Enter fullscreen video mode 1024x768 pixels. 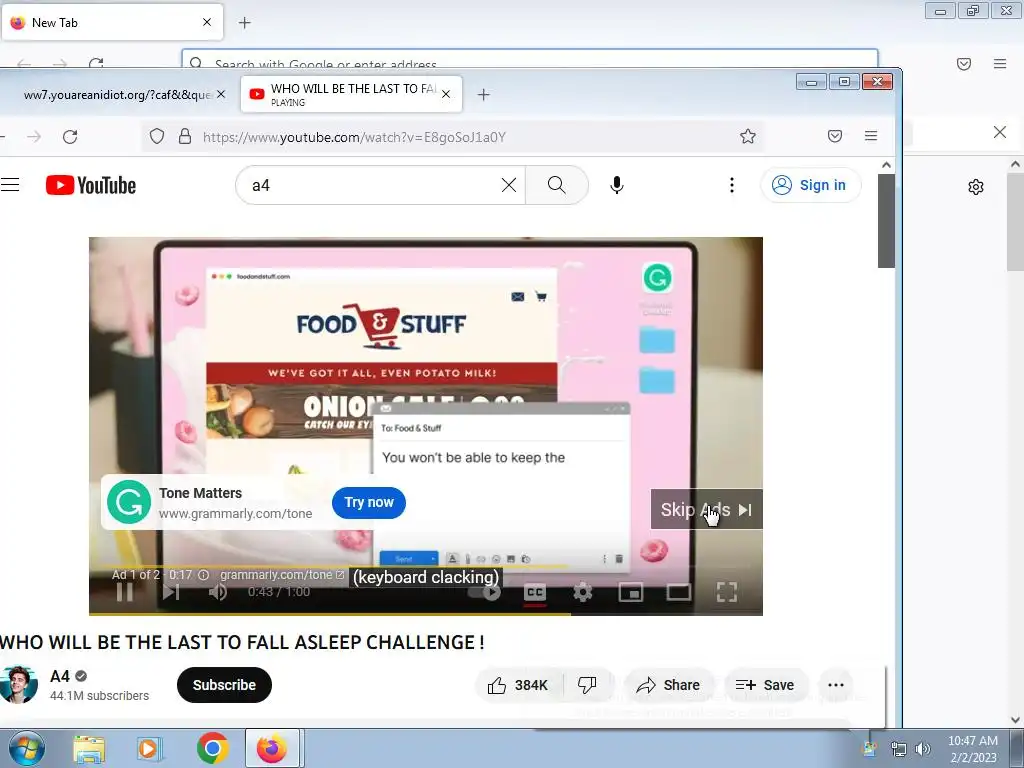[727, 592]
